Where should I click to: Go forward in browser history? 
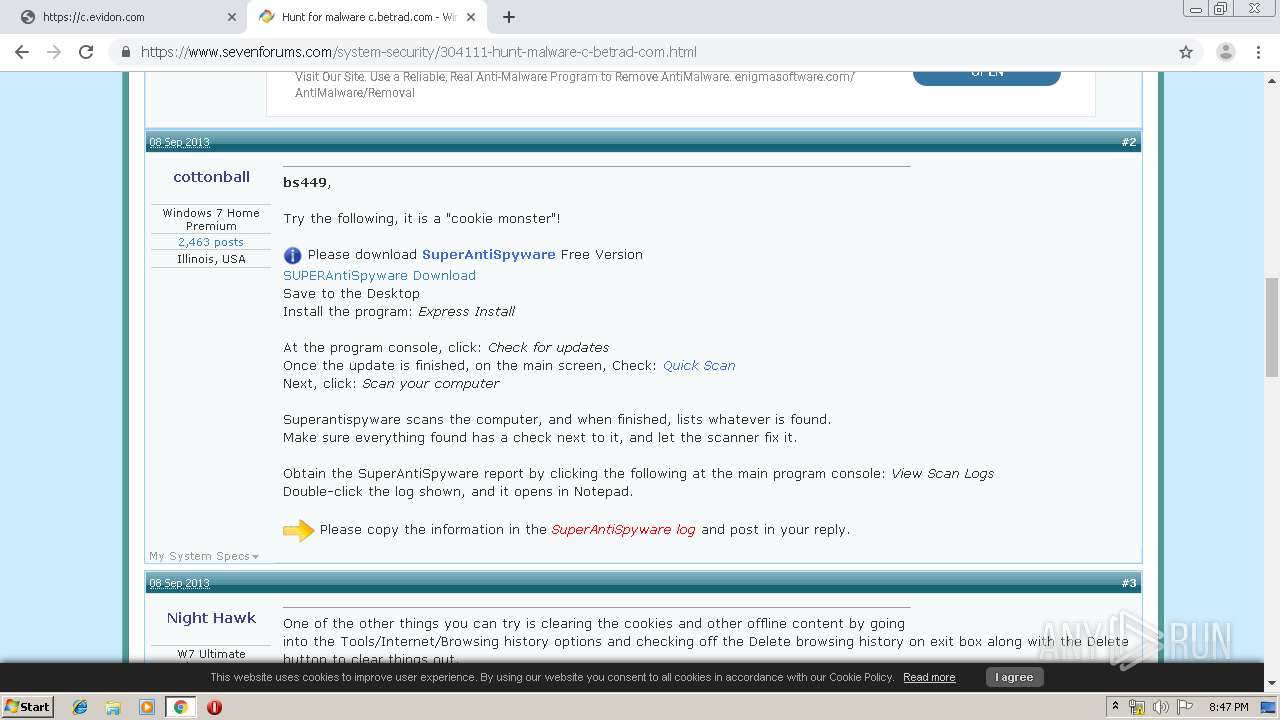54,52
